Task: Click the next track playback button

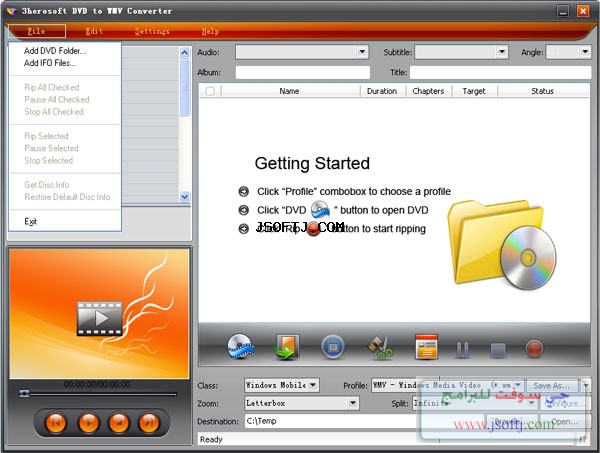Action: 149,423
